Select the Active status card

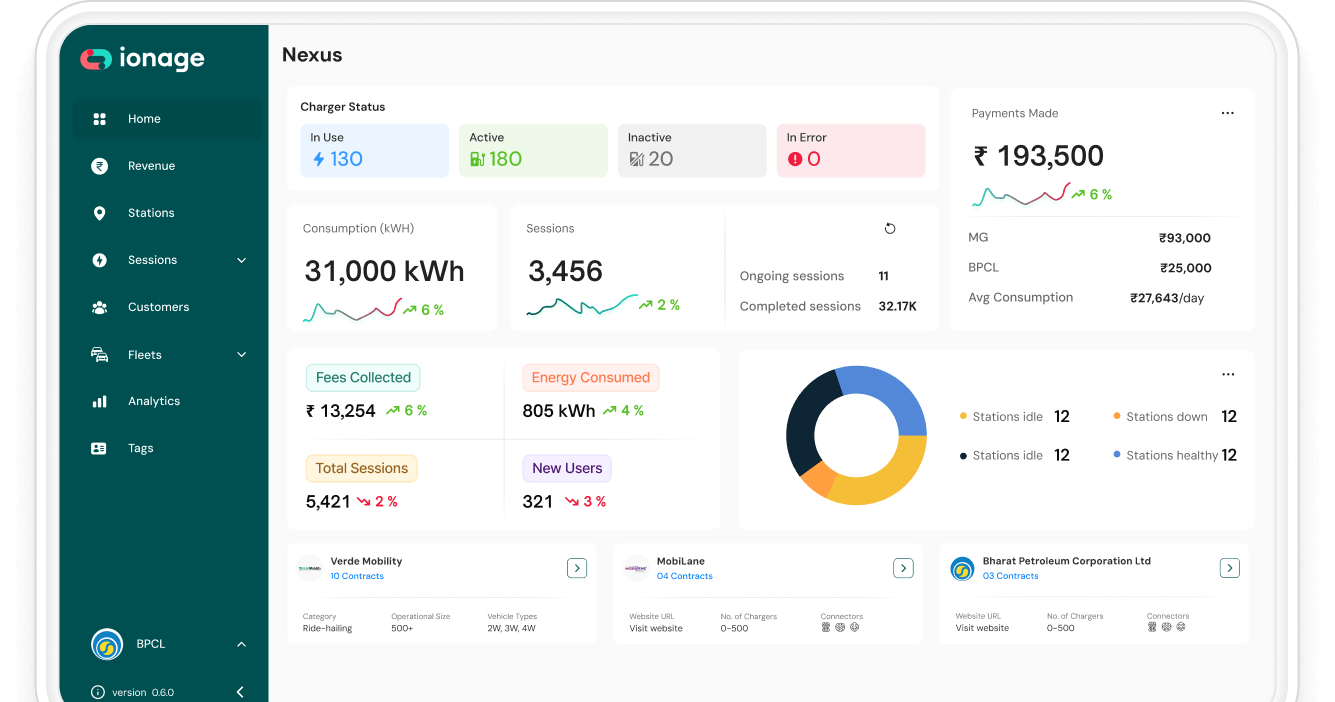pyautogui.click(x=533, y=151)
